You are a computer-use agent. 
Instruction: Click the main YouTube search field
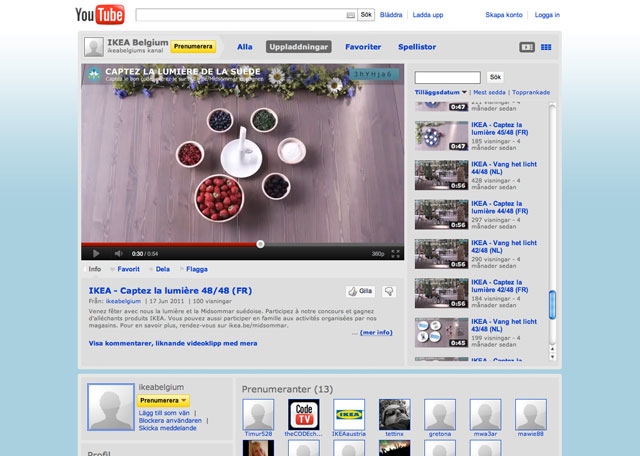tap(246, 15)
